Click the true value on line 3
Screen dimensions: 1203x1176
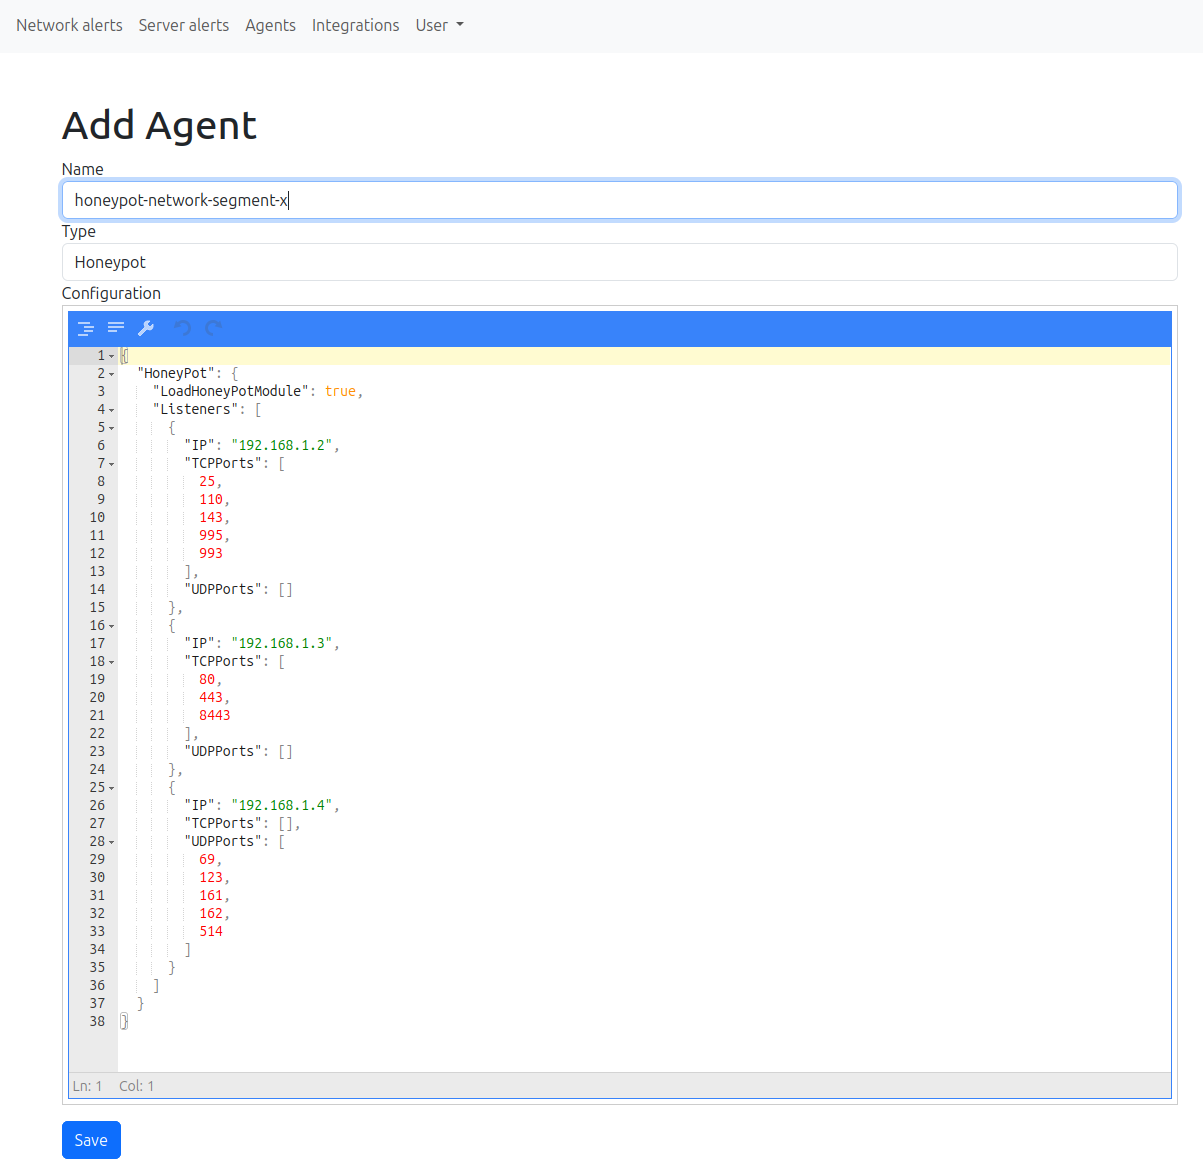click(x=340, y=391)
